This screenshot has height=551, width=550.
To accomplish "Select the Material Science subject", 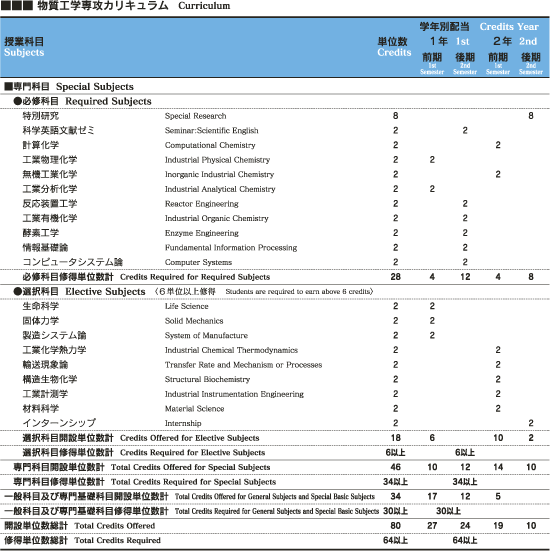I will click(x=194, y=409).
